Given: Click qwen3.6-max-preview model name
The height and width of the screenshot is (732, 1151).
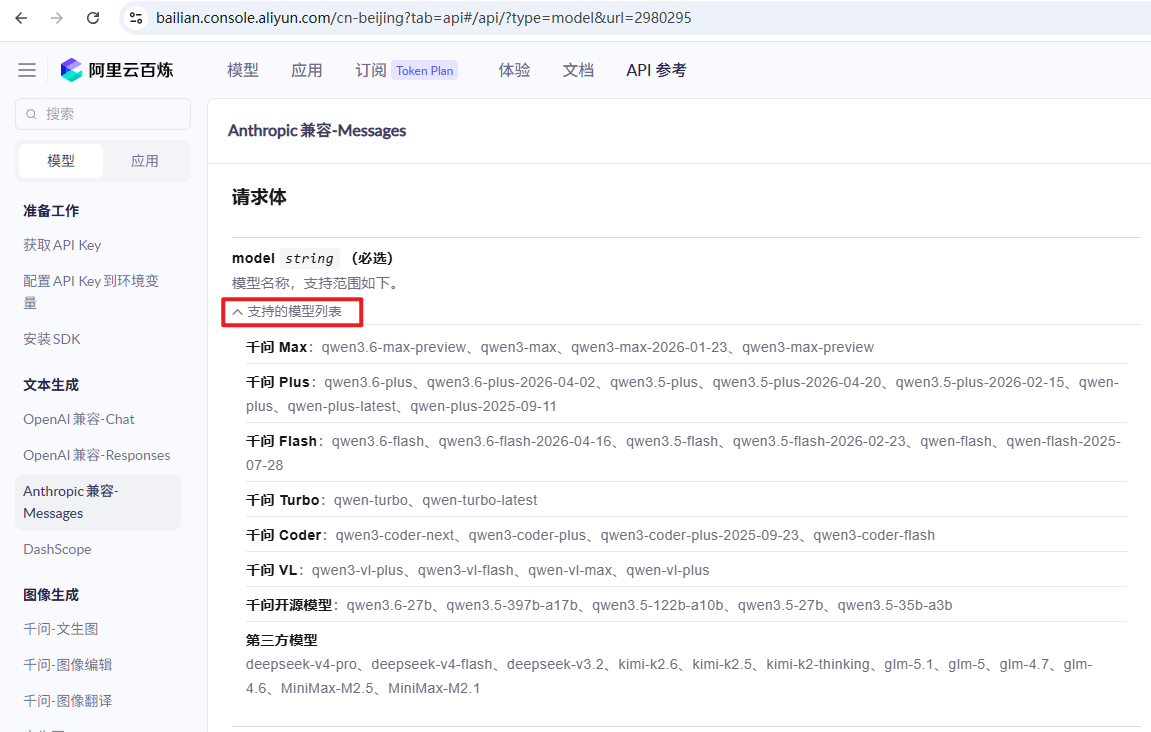Looking at the screenshot, I should (x=394, y=347).
